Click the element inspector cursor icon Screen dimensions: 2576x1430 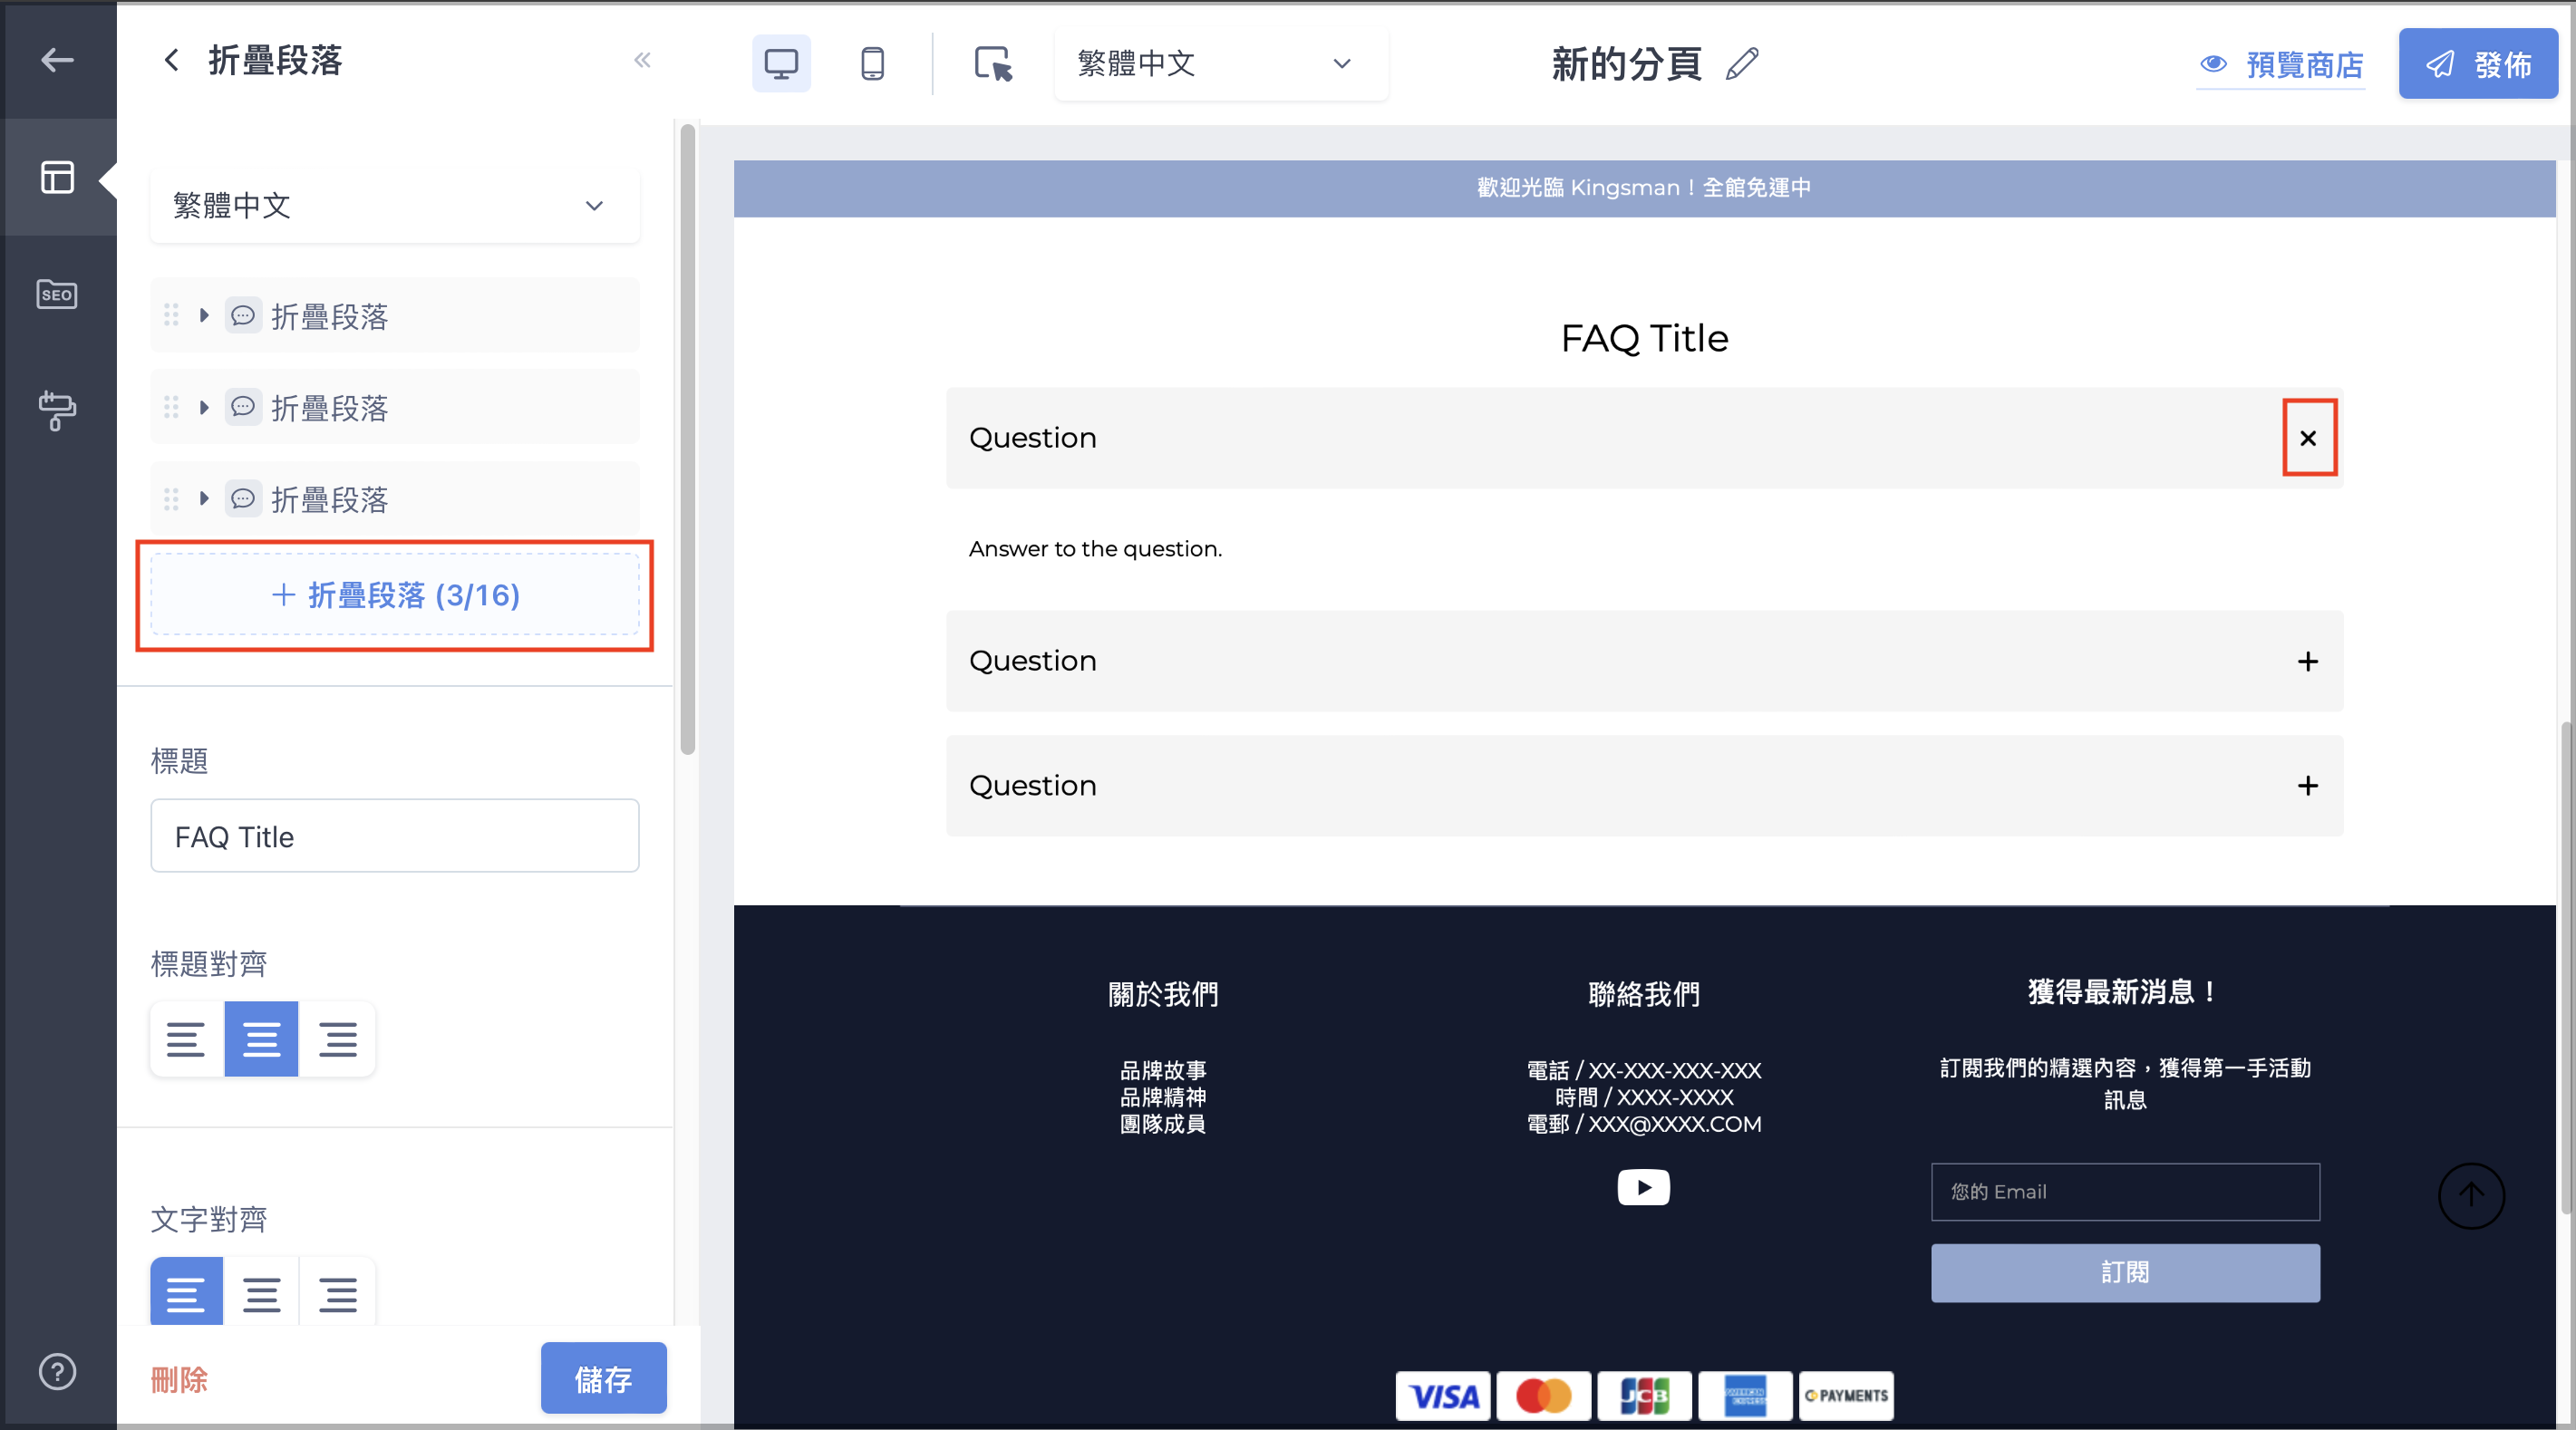[x=993, y=64]
